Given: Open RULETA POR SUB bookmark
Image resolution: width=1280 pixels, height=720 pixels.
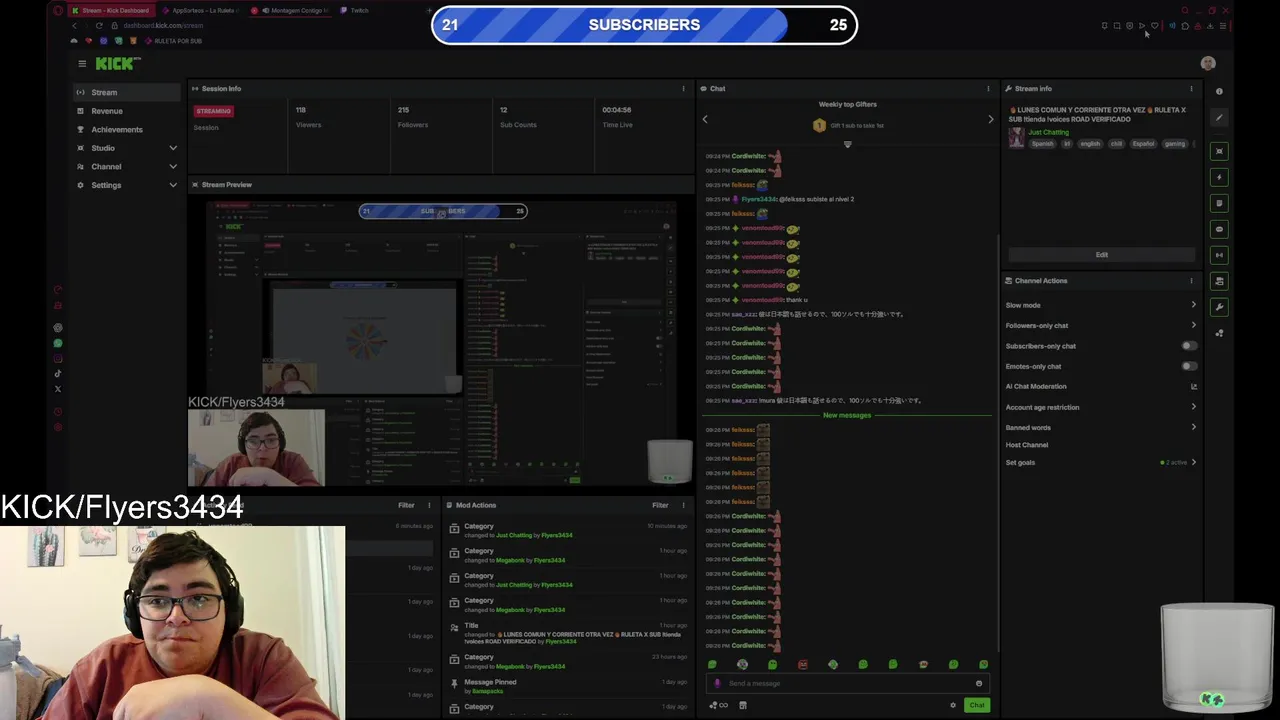Looking at the screenshot, I should pos(174,41).
